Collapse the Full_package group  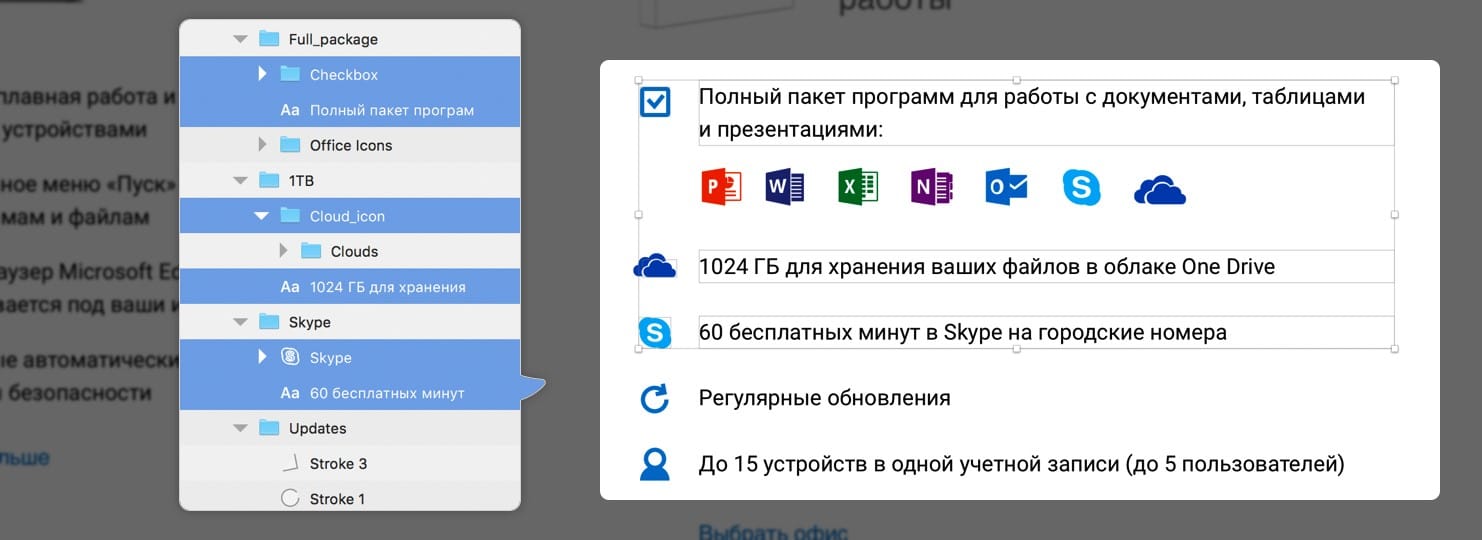[x=239, y=39]
